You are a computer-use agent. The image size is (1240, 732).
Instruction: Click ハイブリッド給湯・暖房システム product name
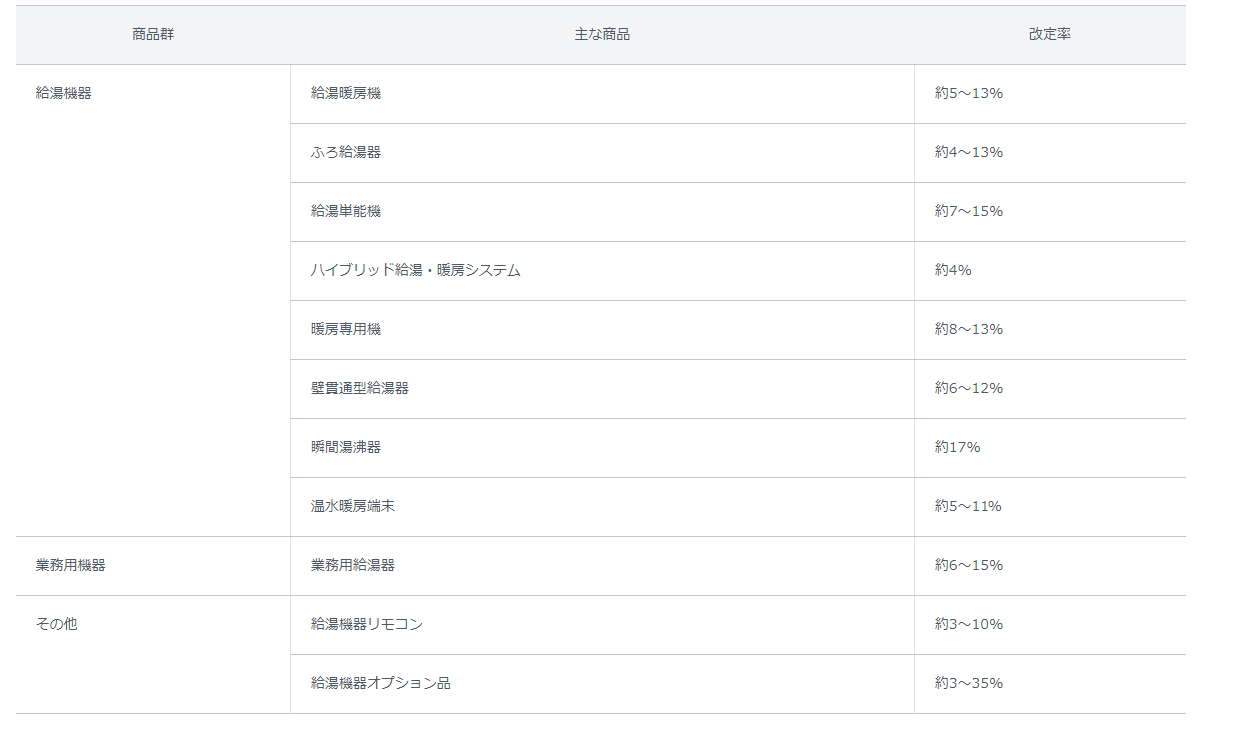[416, 270]
